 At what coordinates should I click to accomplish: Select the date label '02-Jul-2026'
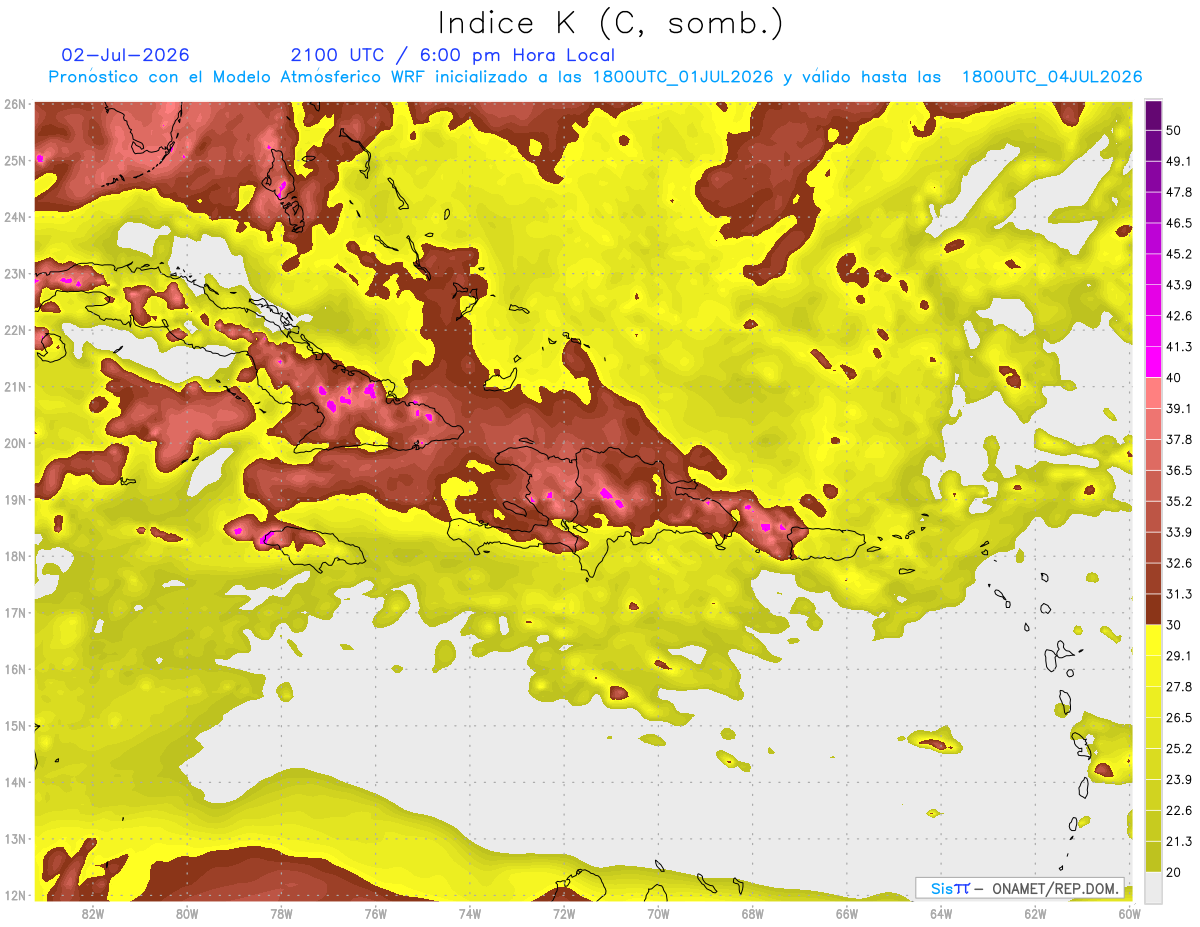pyautogui.click(x=125, y=55)
